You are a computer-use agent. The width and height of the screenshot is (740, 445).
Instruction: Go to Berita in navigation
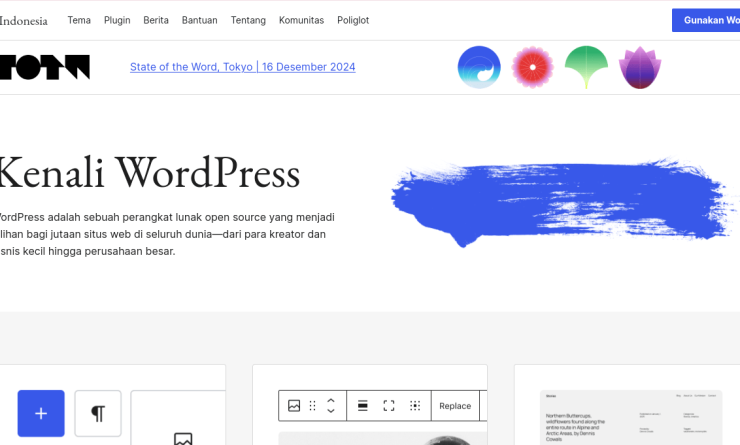pos(156,20)
